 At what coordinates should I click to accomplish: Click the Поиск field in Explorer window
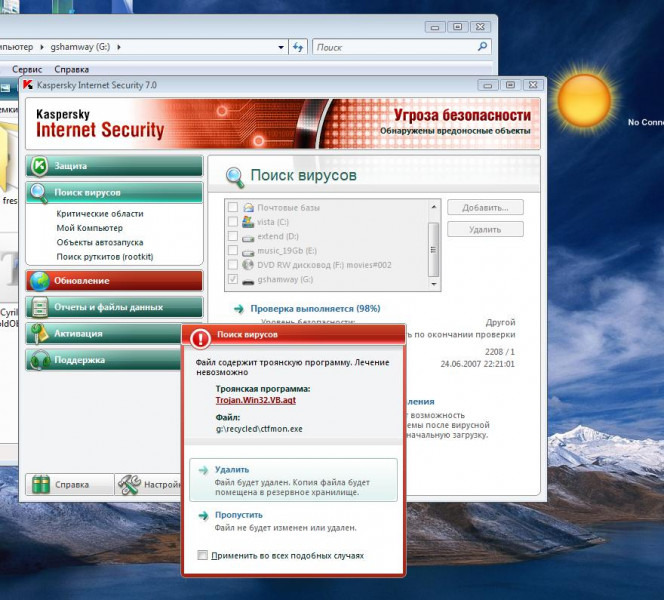(401, 47)
